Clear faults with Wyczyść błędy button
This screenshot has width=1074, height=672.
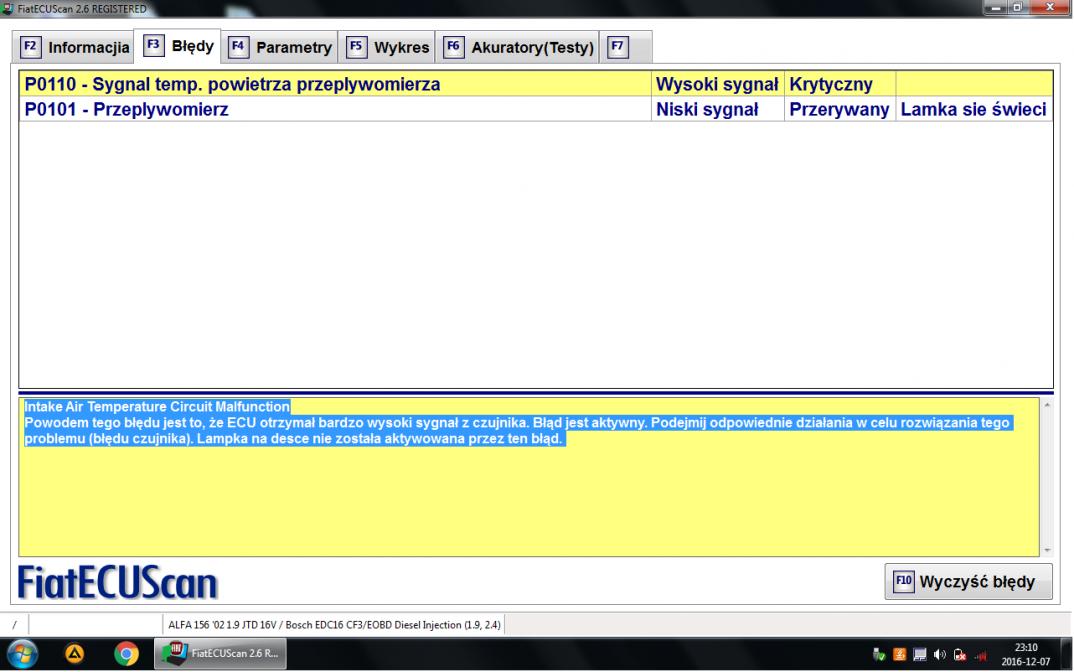(x=968, y=582)
